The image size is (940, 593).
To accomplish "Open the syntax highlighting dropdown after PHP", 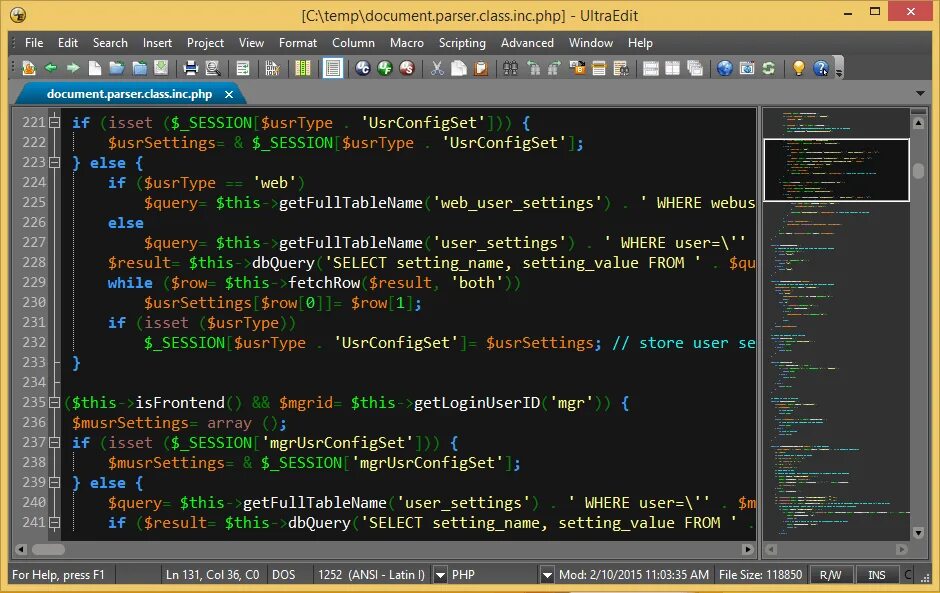I will [547, 575].
